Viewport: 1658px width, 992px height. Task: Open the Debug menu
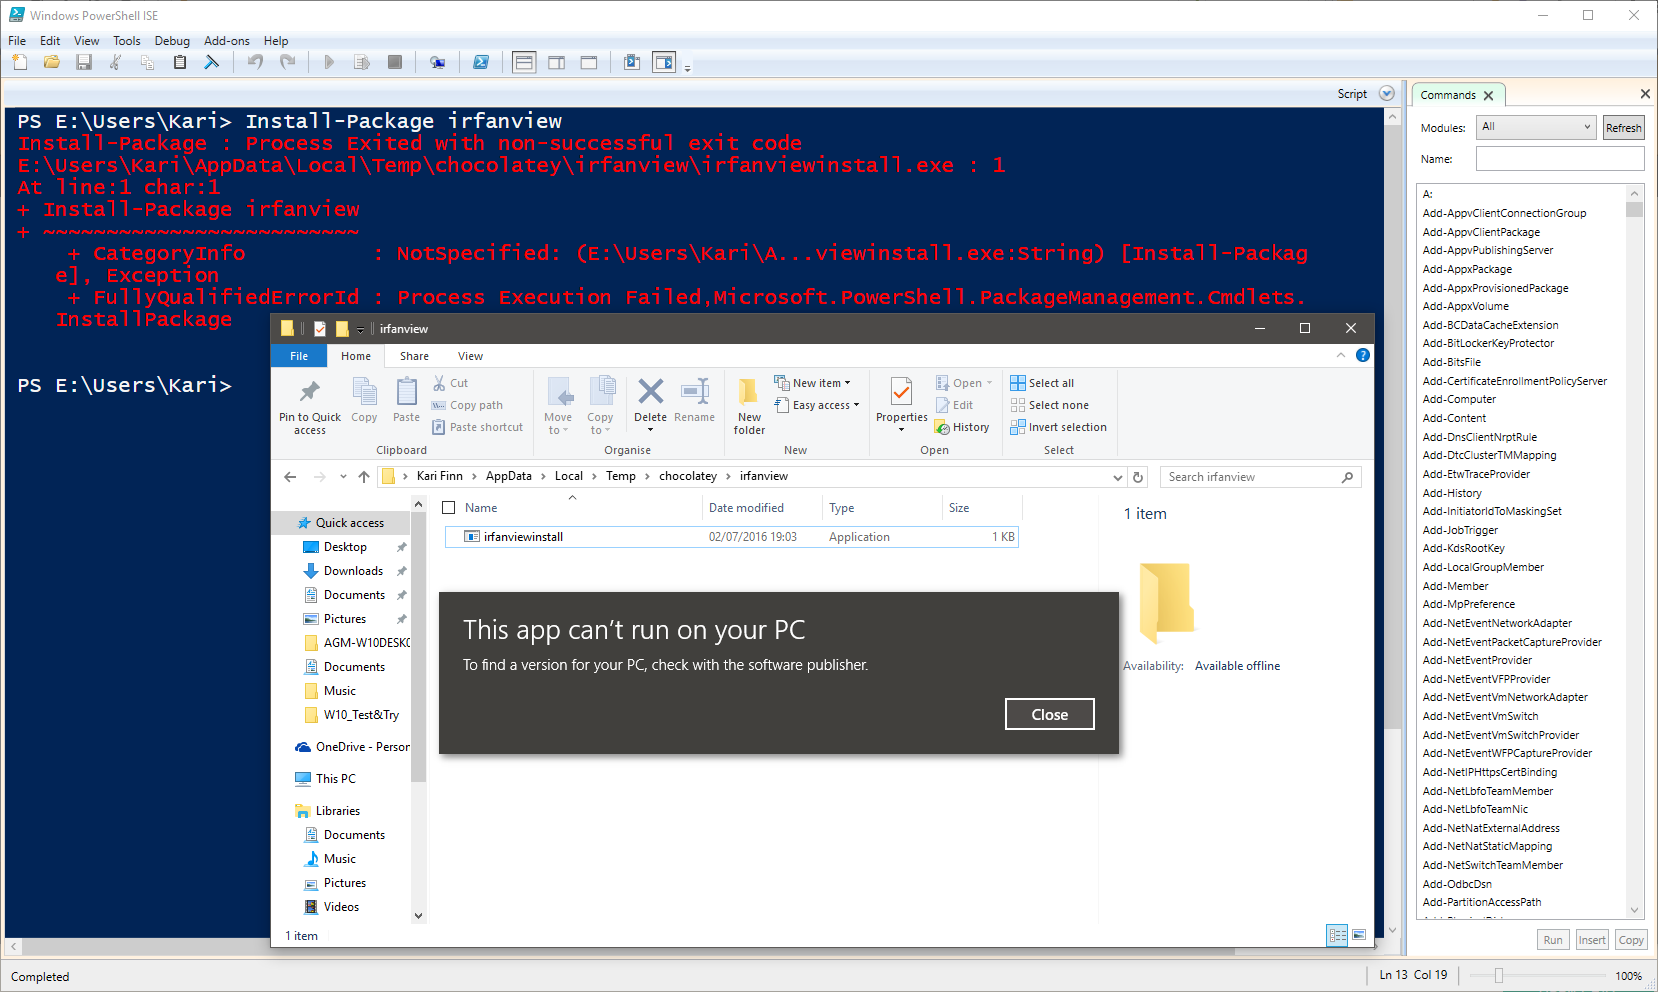pos(172,41)
